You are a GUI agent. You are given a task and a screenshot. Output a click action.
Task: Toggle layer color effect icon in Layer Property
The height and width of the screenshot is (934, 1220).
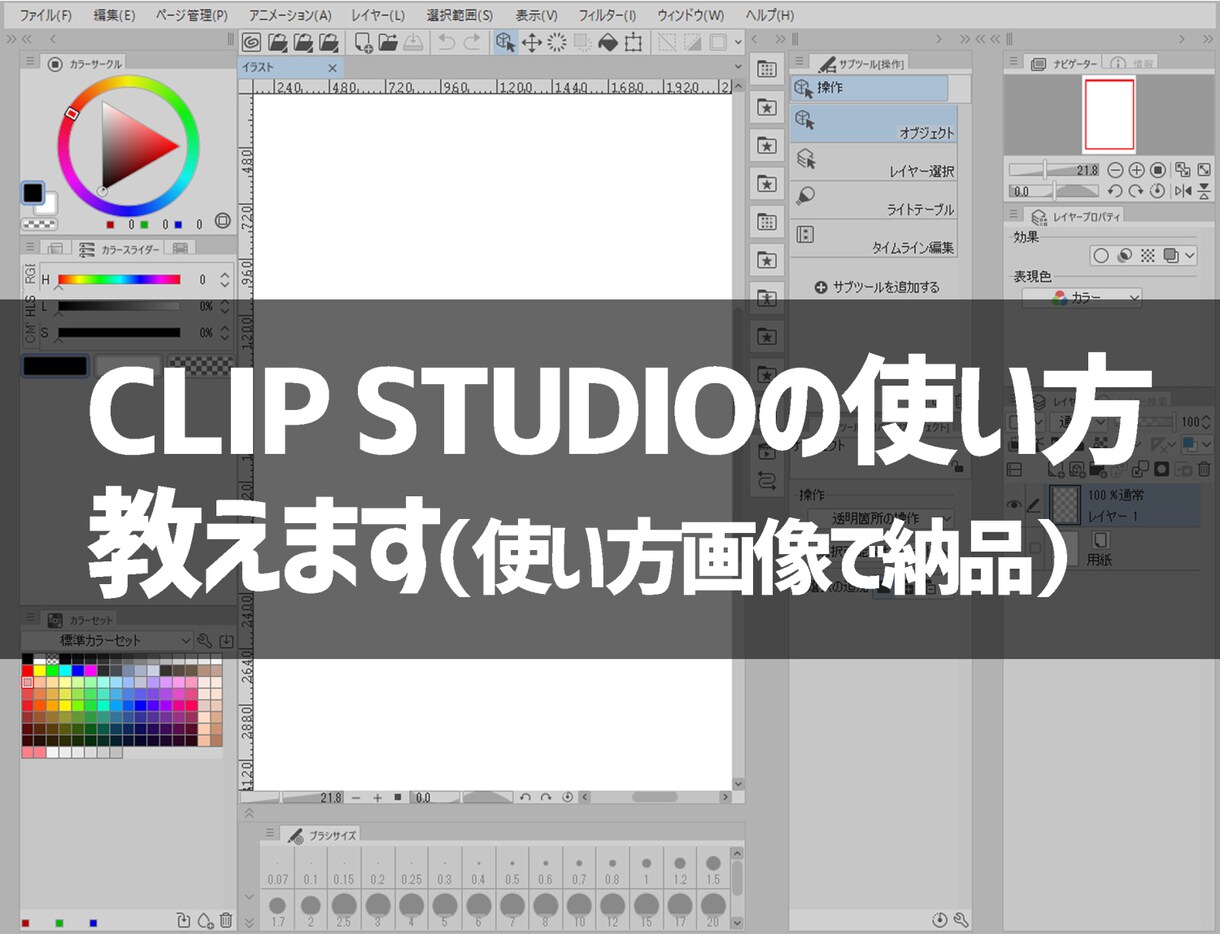pos(1170,256)
